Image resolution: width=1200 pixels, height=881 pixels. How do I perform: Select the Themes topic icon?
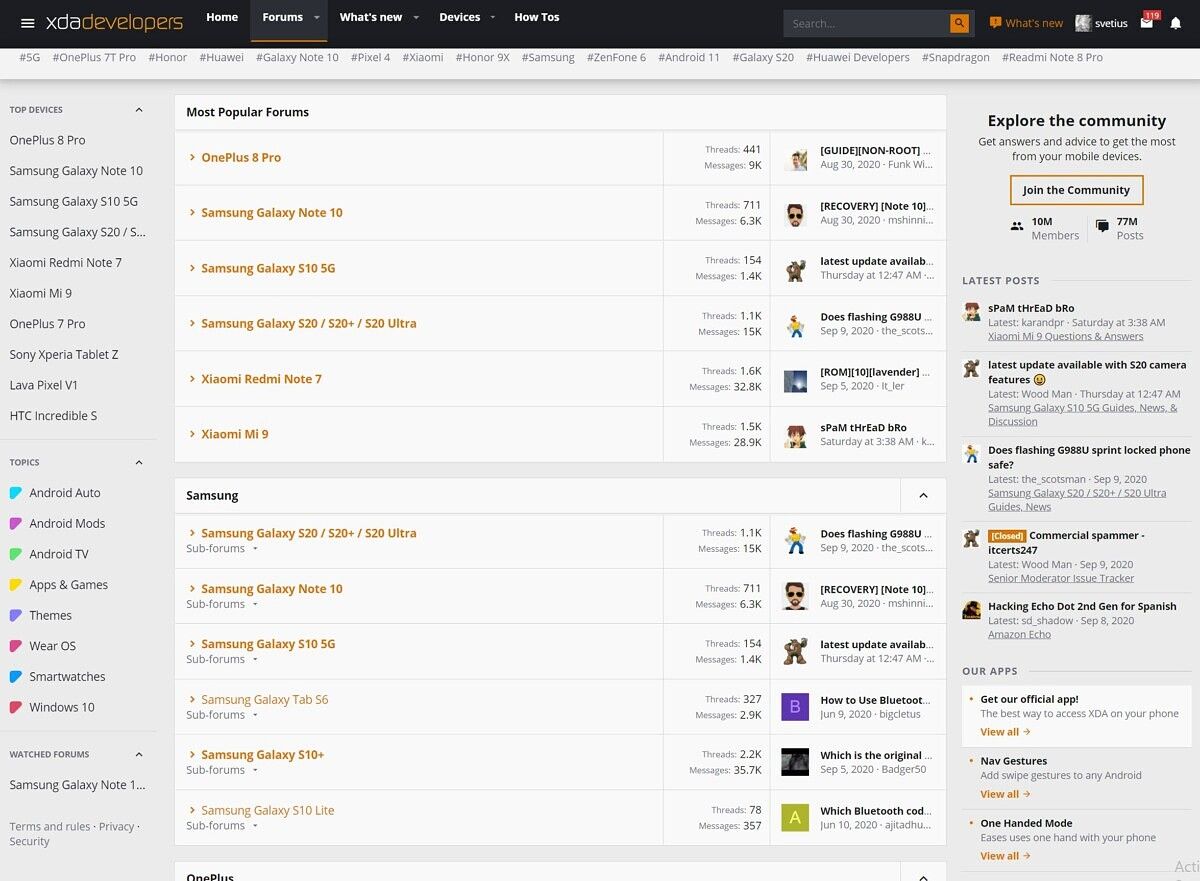pyautogui.click(x=14, y=615)
